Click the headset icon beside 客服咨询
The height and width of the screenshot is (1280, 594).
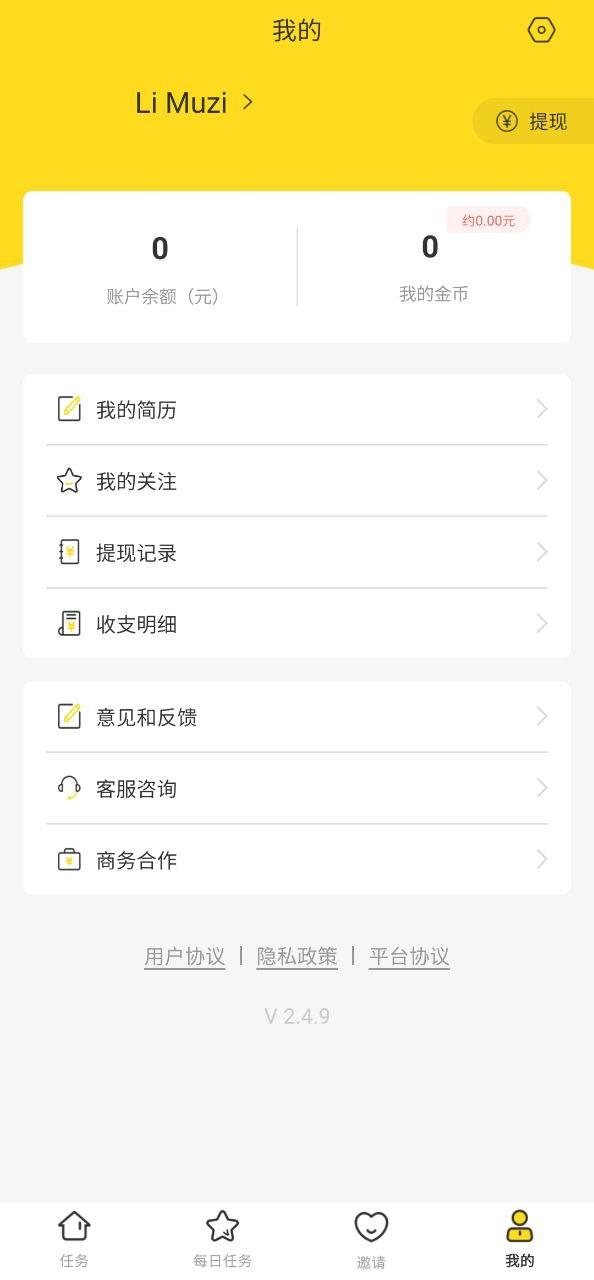(x=69, y=788)
